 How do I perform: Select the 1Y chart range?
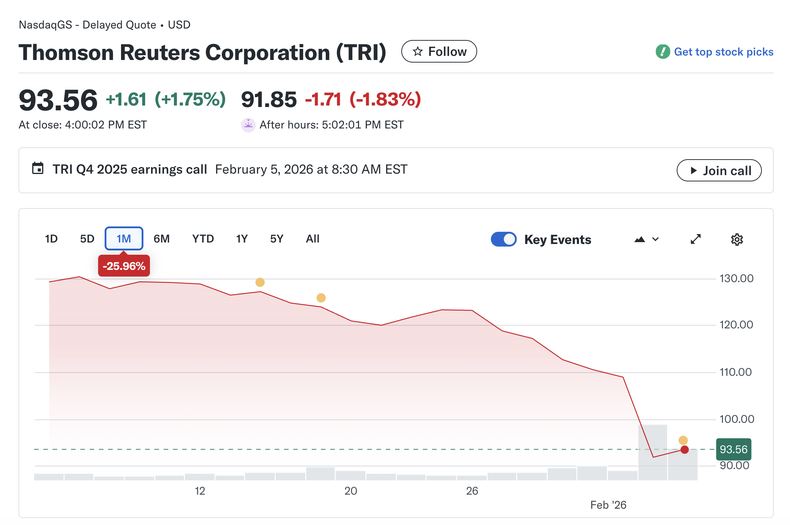pyautogui.click(x=242, y=239)
